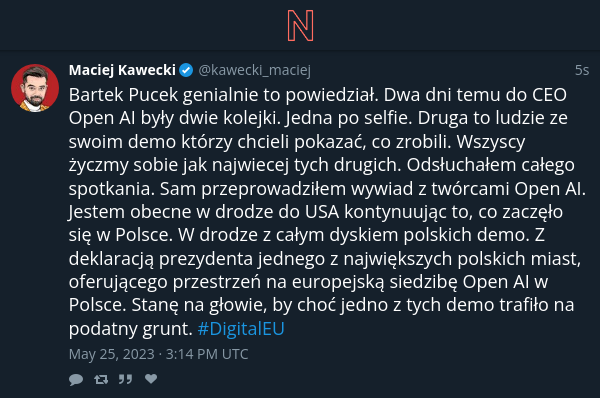The image size is (600, 398).
Task: Click the heart like icon
Action: [x=151, y=379]
